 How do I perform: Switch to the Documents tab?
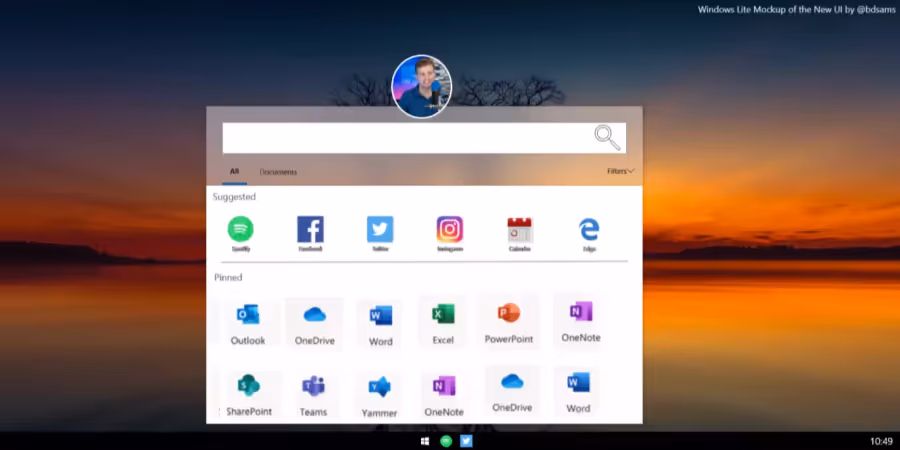point(278,172)
